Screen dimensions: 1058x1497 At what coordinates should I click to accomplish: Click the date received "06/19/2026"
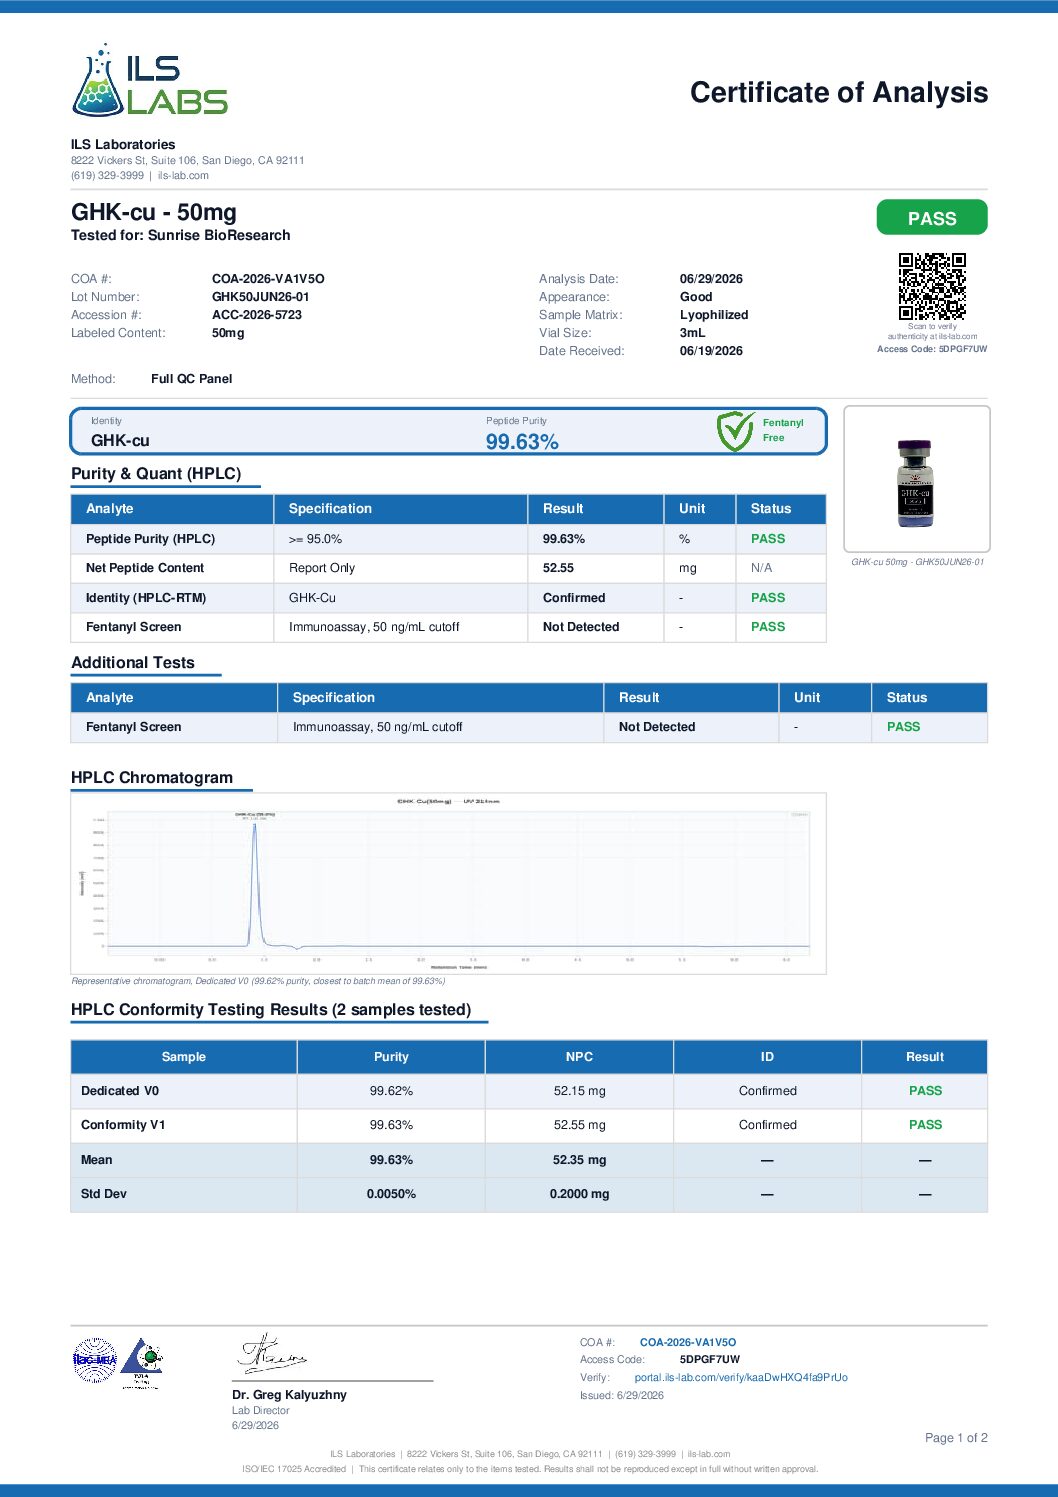click(711, 351)
